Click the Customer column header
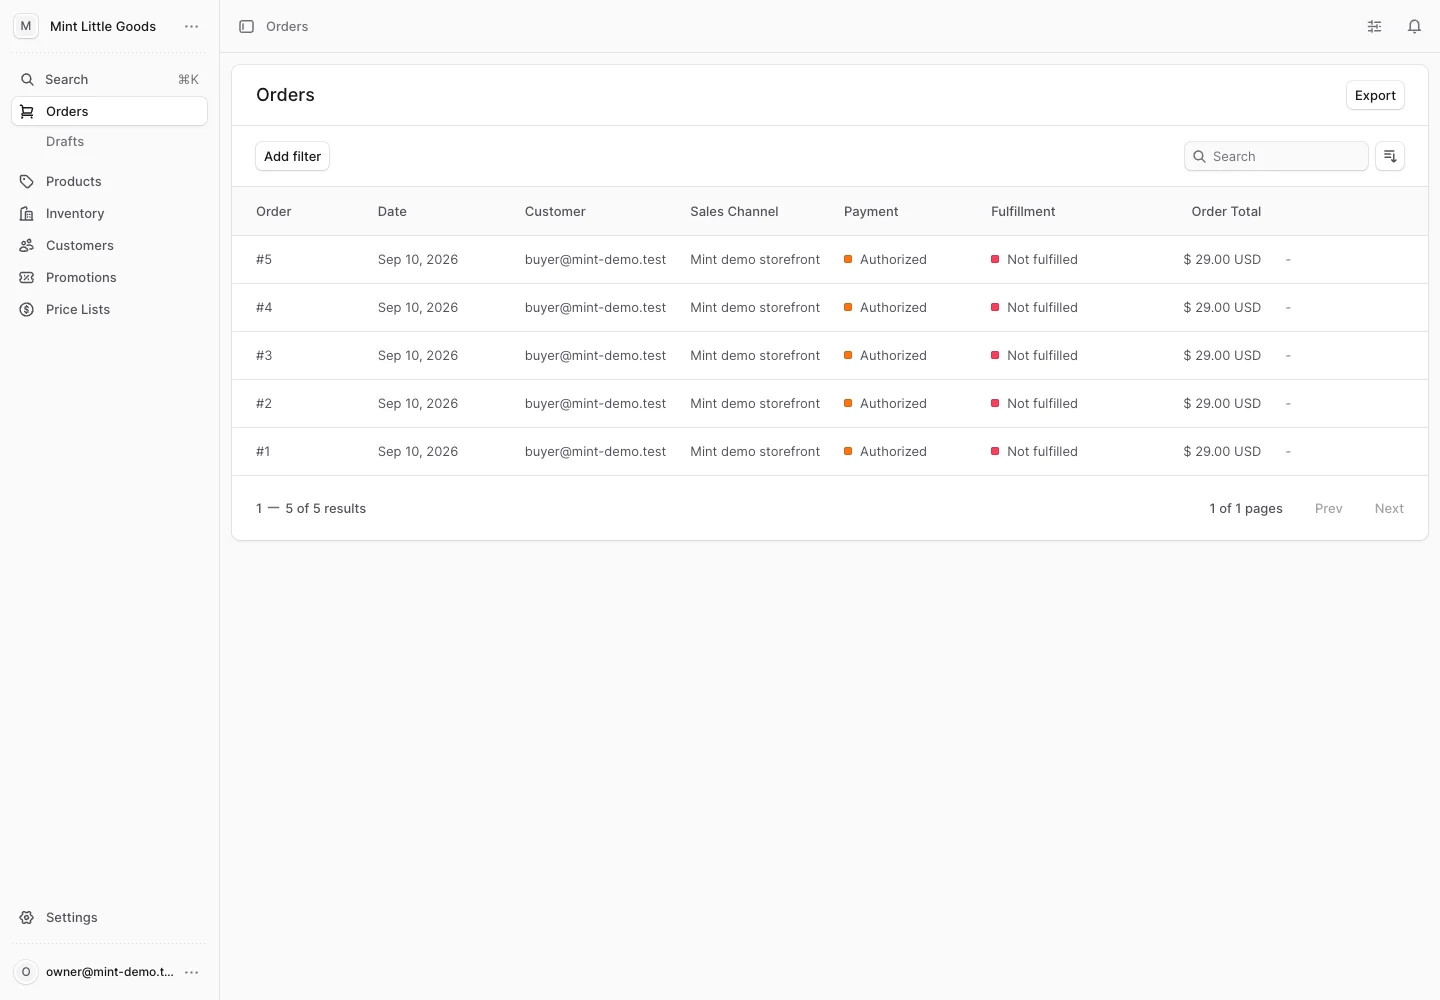The height and width of the screenshot is (1000, 1440). [x=555, y=211]
